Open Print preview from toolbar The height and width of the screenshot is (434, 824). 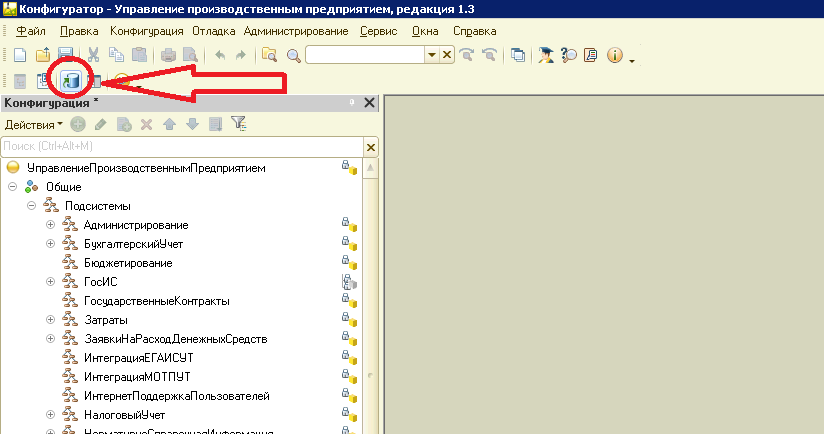click(x=190, y=55)
